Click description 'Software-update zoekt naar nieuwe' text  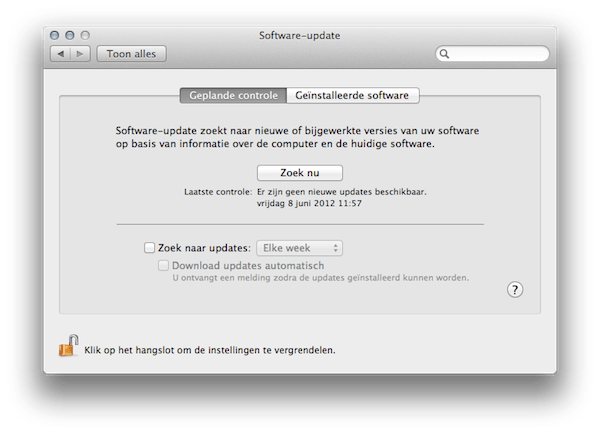point(297,137)
